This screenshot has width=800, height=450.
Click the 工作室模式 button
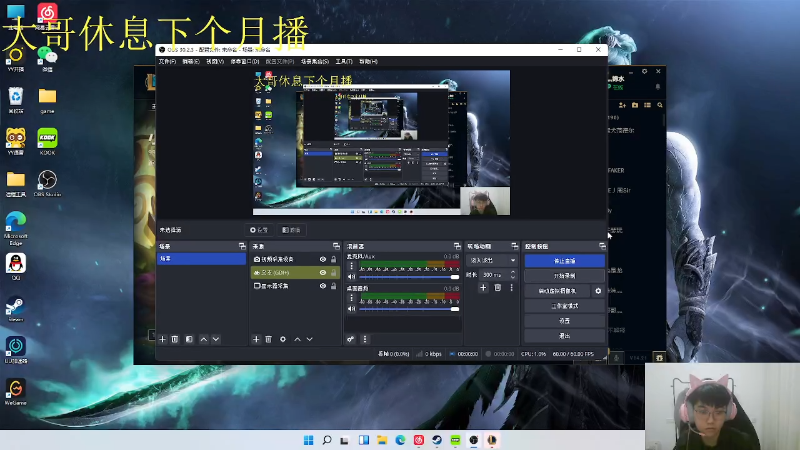coord(564,306)
